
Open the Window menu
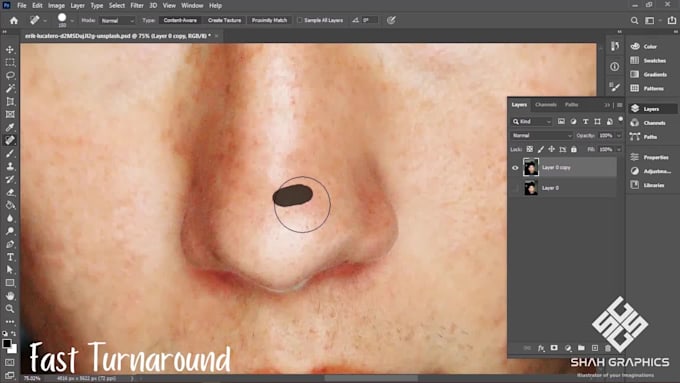192,6
